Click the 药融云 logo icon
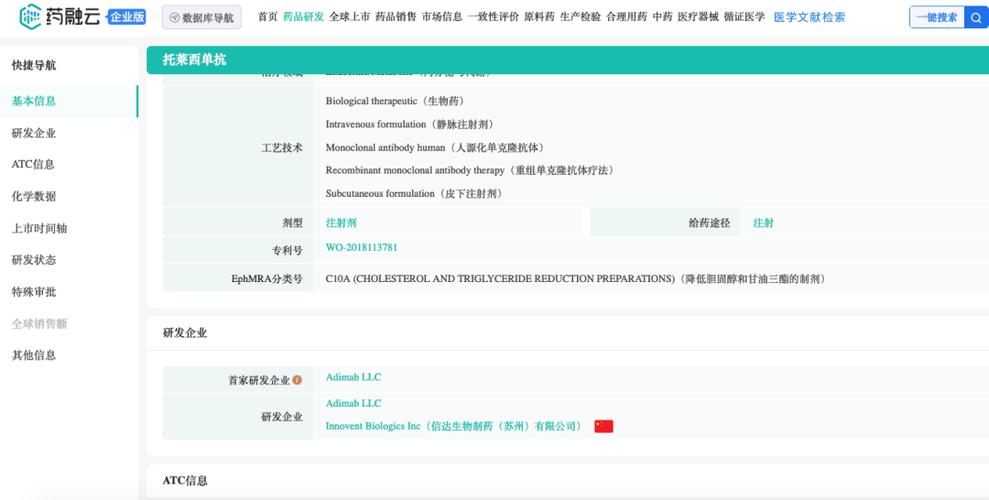 click(x=30, y=16)
